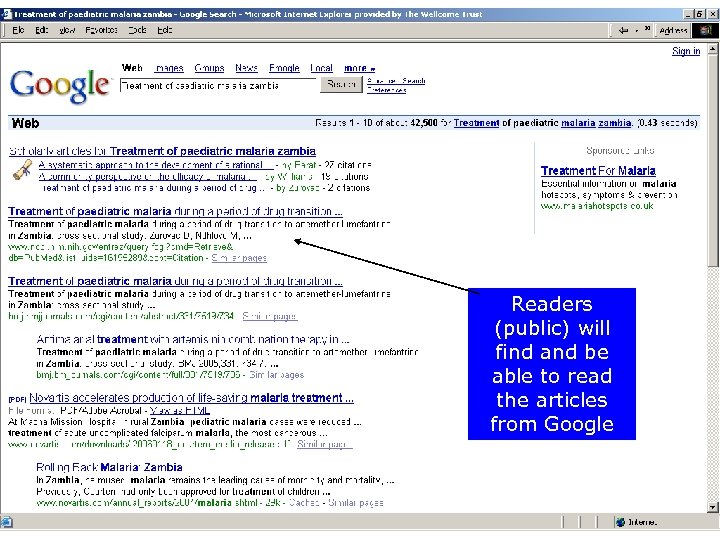This screenshot has height=540, width=720.
Task: Open Similar pages for the PubMed result
Action: pos(239,258)
